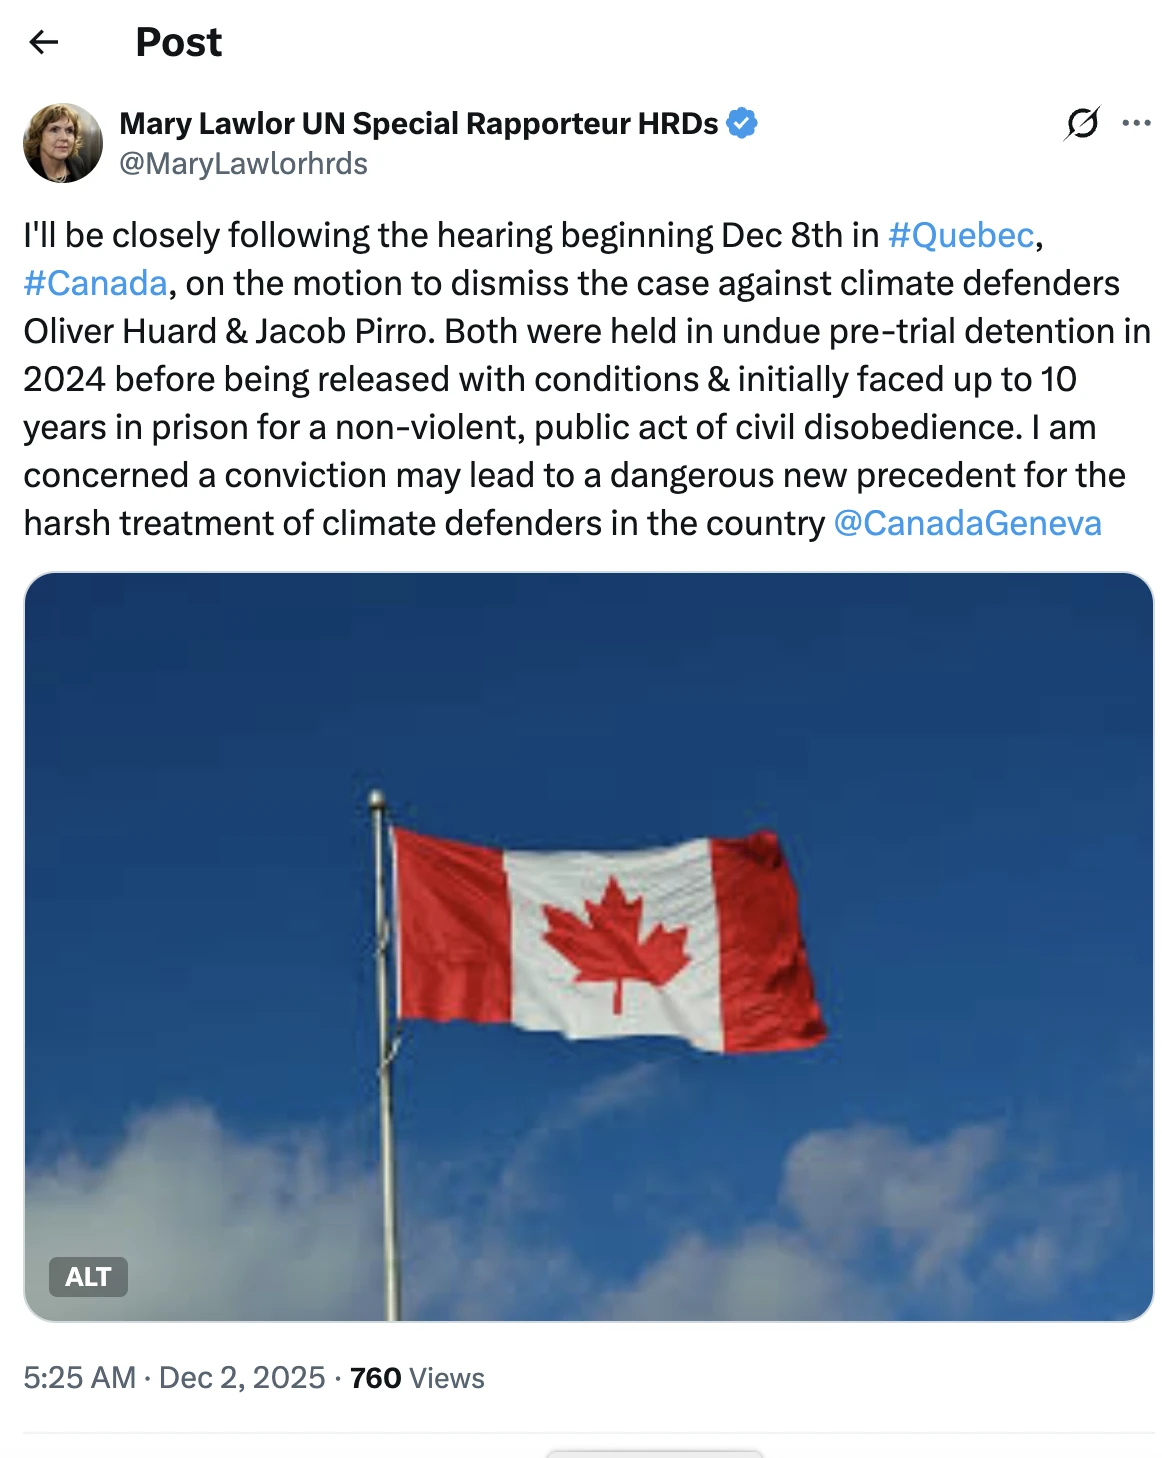Viewport: 1162px width, 1458px height.
Task: Click the Dec 2, 2025 date
Action: click(242, 1378)
